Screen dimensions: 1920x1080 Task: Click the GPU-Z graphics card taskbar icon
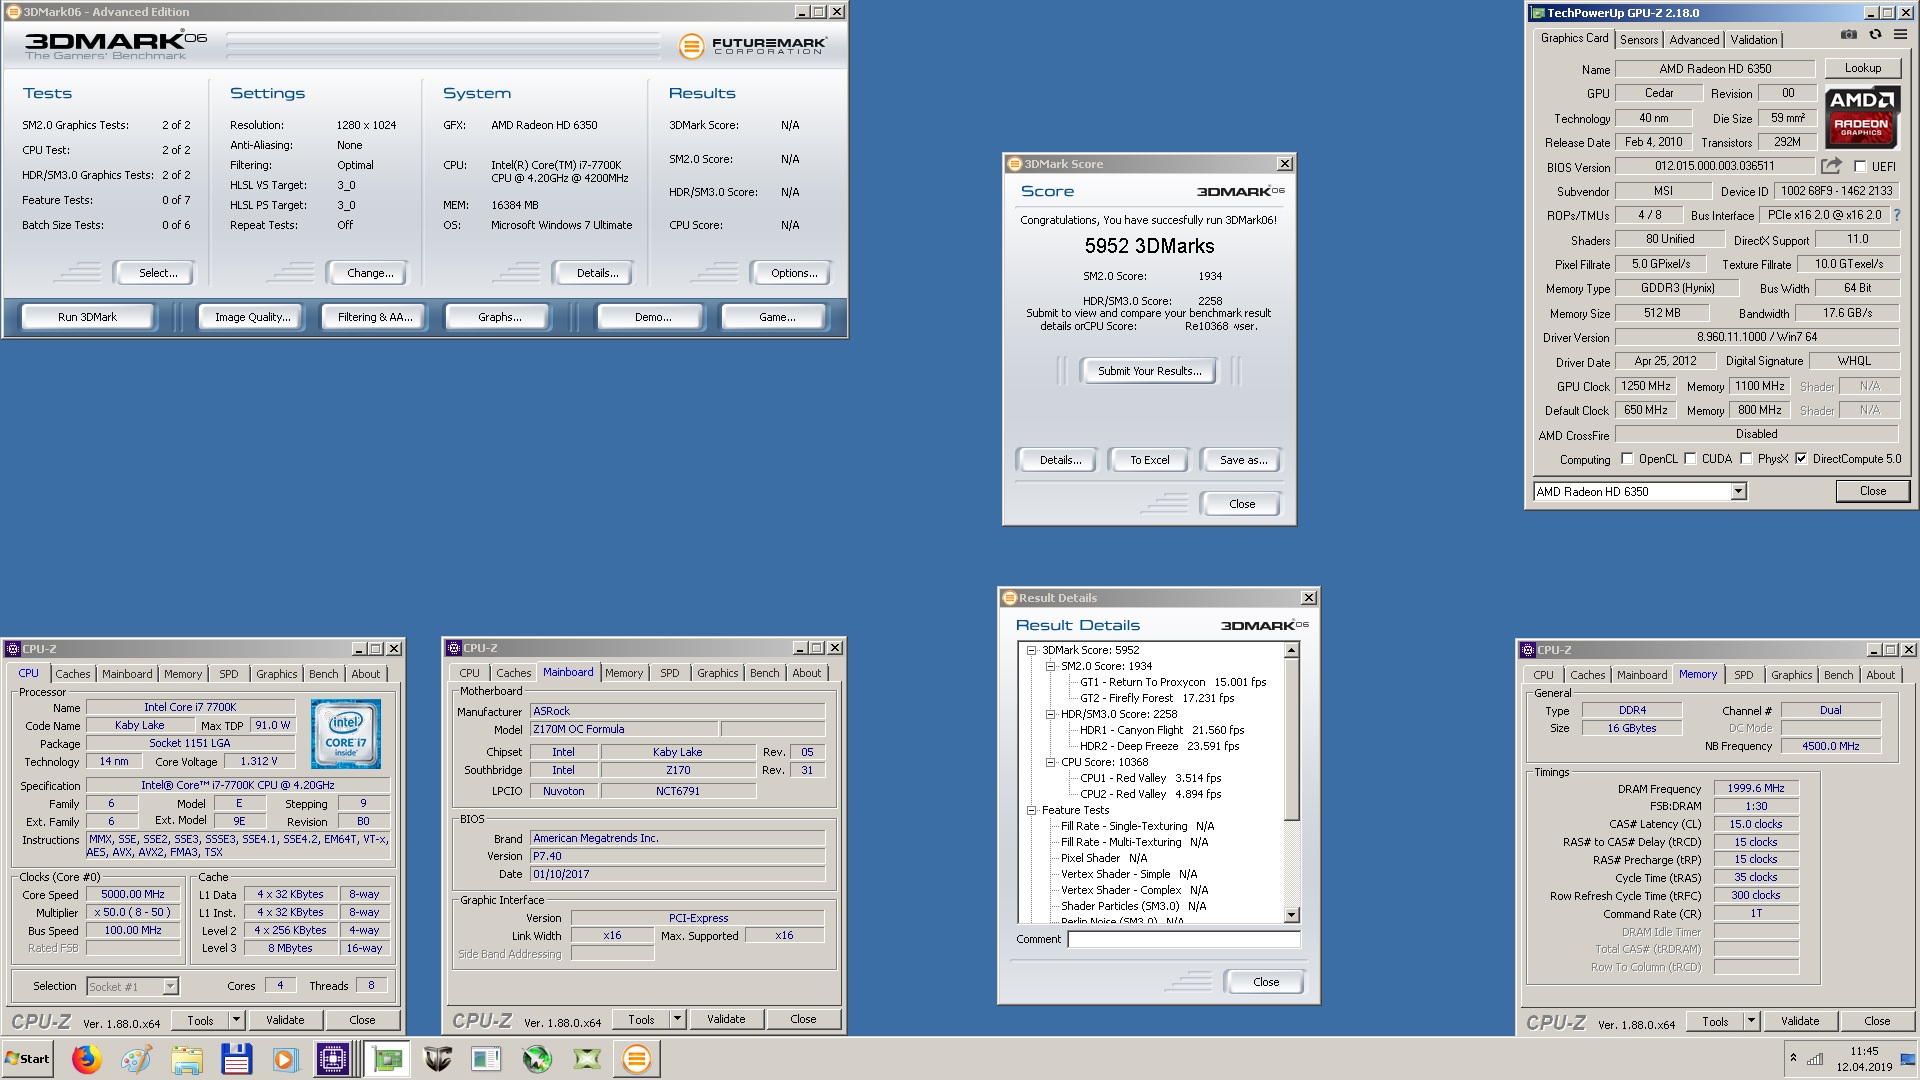(x=388, y=1059)
